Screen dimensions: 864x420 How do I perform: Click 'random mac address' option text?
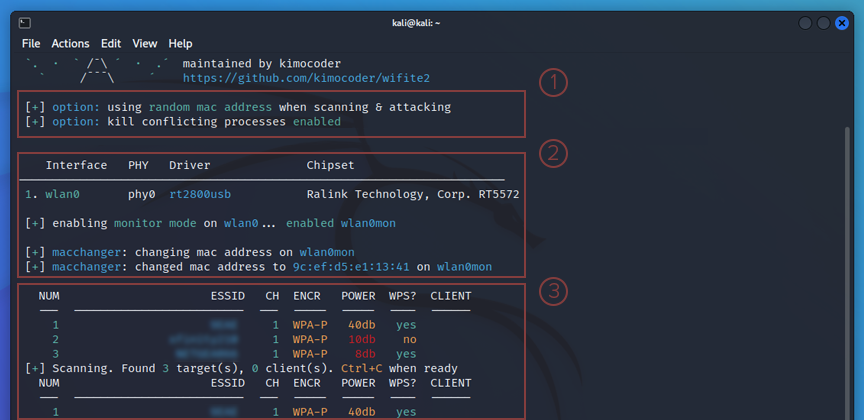pyautogui.click(x=210, y=107)
